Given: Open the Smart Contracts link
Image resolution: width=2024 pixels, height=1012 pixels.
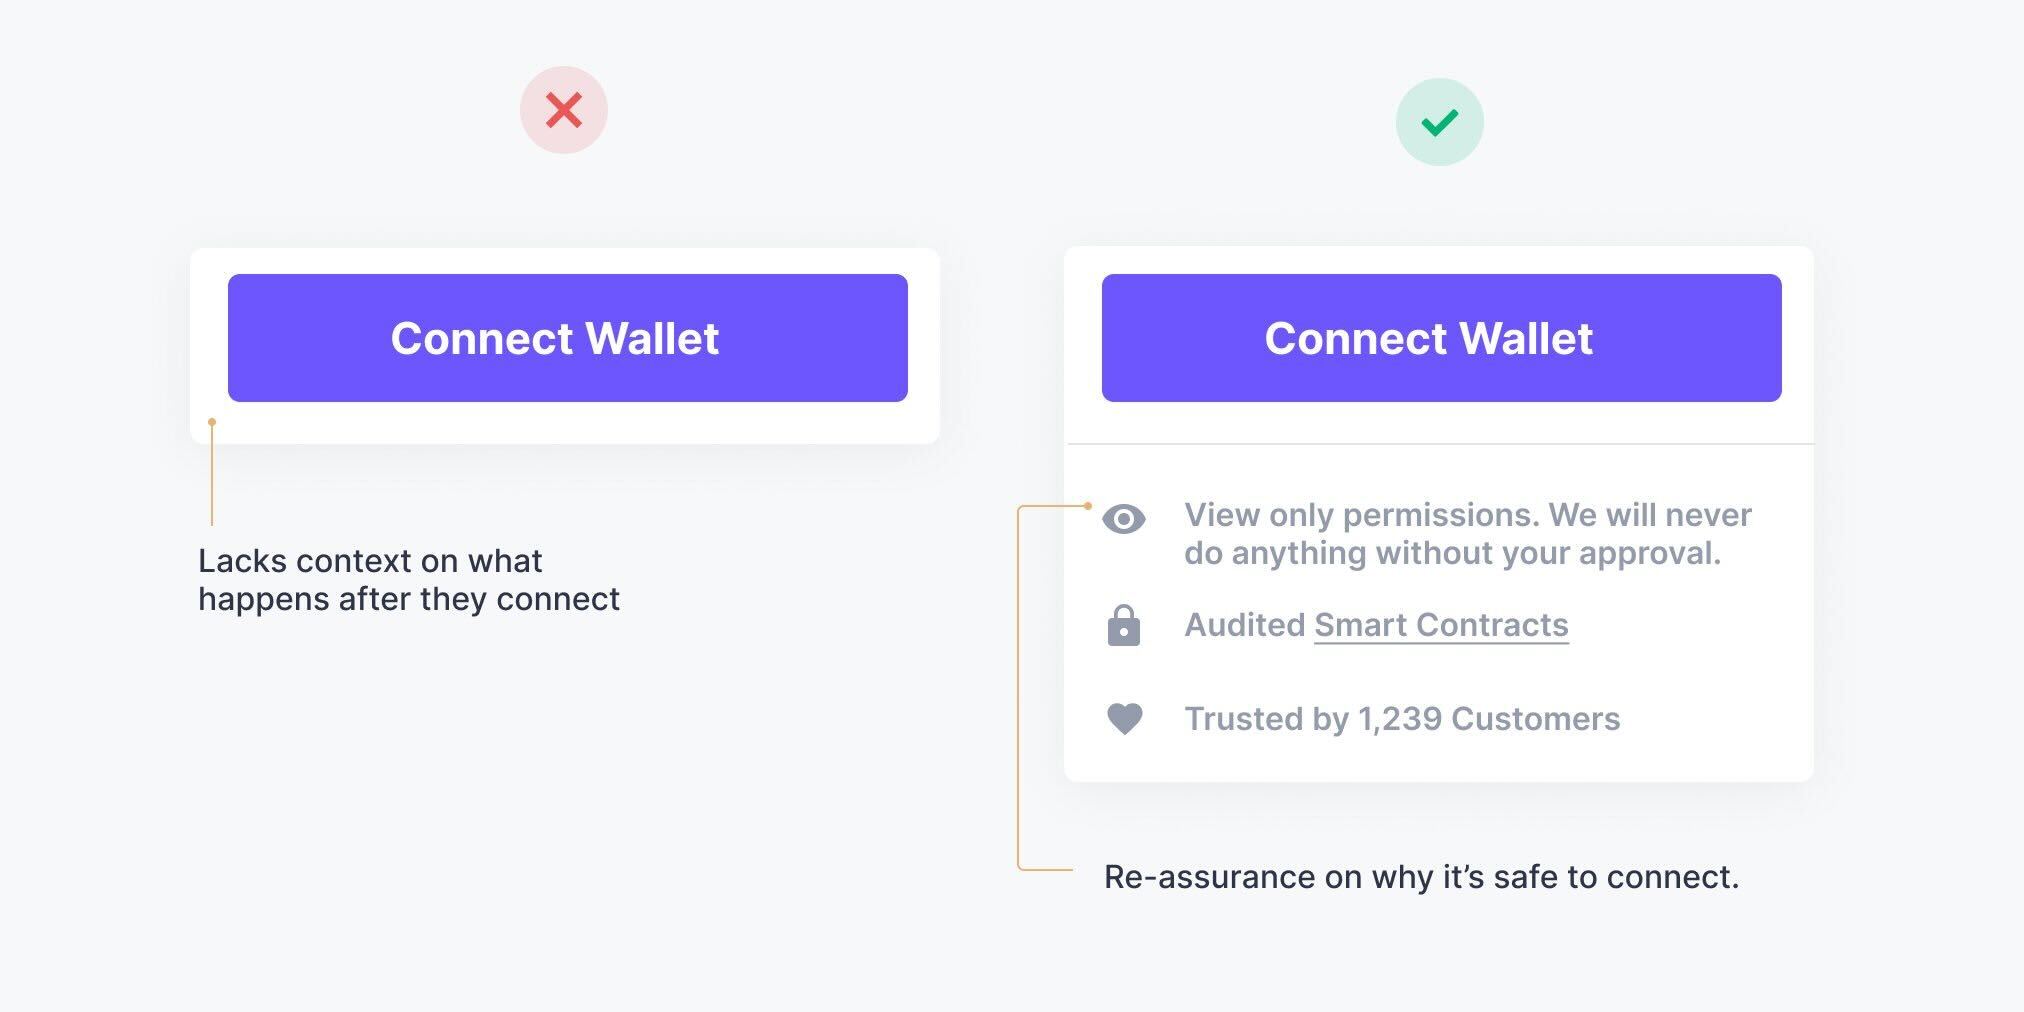Looking at the screenshot, I should coord(1441,625).
